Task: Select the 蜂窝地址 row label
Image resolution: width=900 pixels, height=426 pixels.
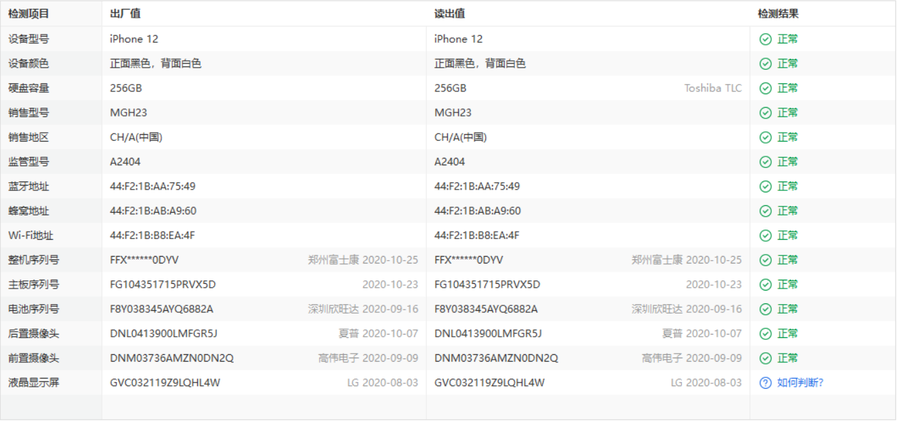Action: point(29,211)
